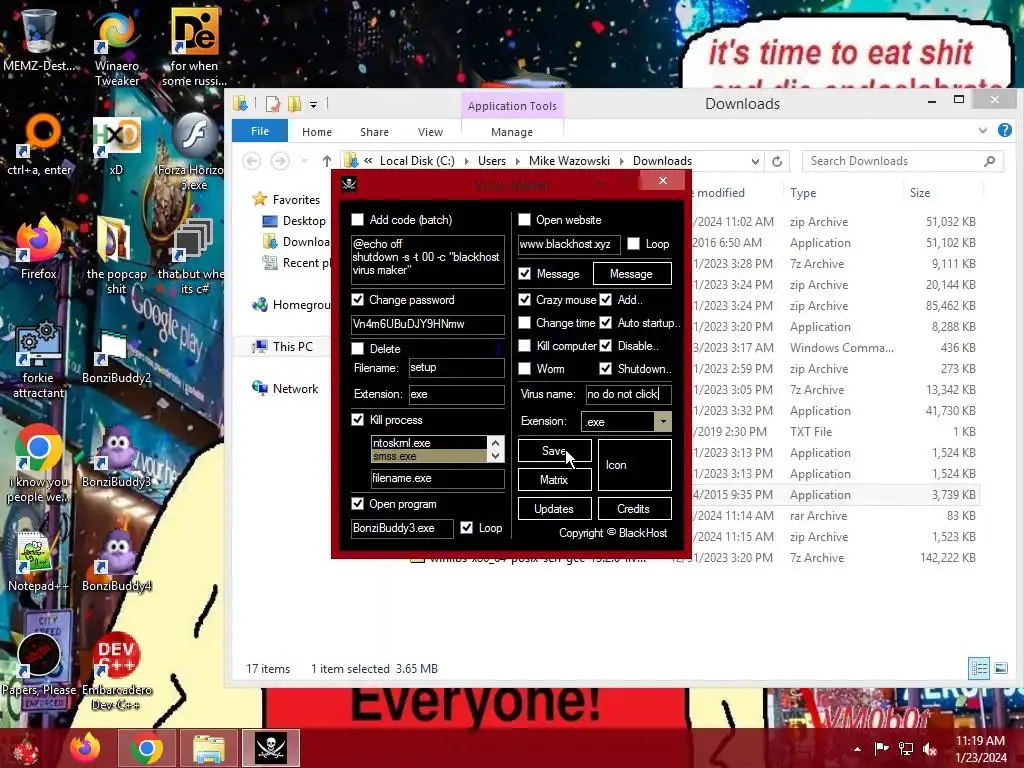The width and height of the screenshot is (1024, 768).
Task: Tick the Kill computer checkbox
Action: pyautogui.click(x=524, y=345)
